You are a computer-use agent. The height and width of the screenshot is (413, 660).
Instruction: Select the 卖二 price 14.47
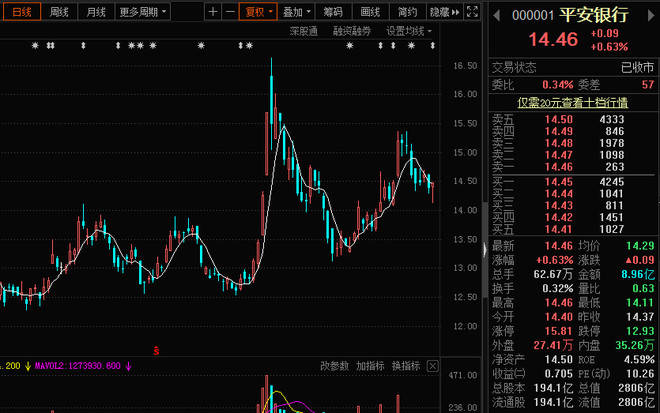(x=559, y=155)
